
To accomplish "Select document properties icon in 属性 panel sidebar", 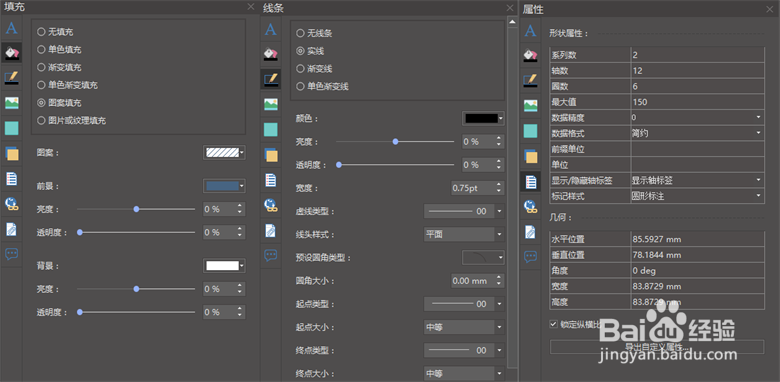I will pyautogui.click(x=531, y=182).
